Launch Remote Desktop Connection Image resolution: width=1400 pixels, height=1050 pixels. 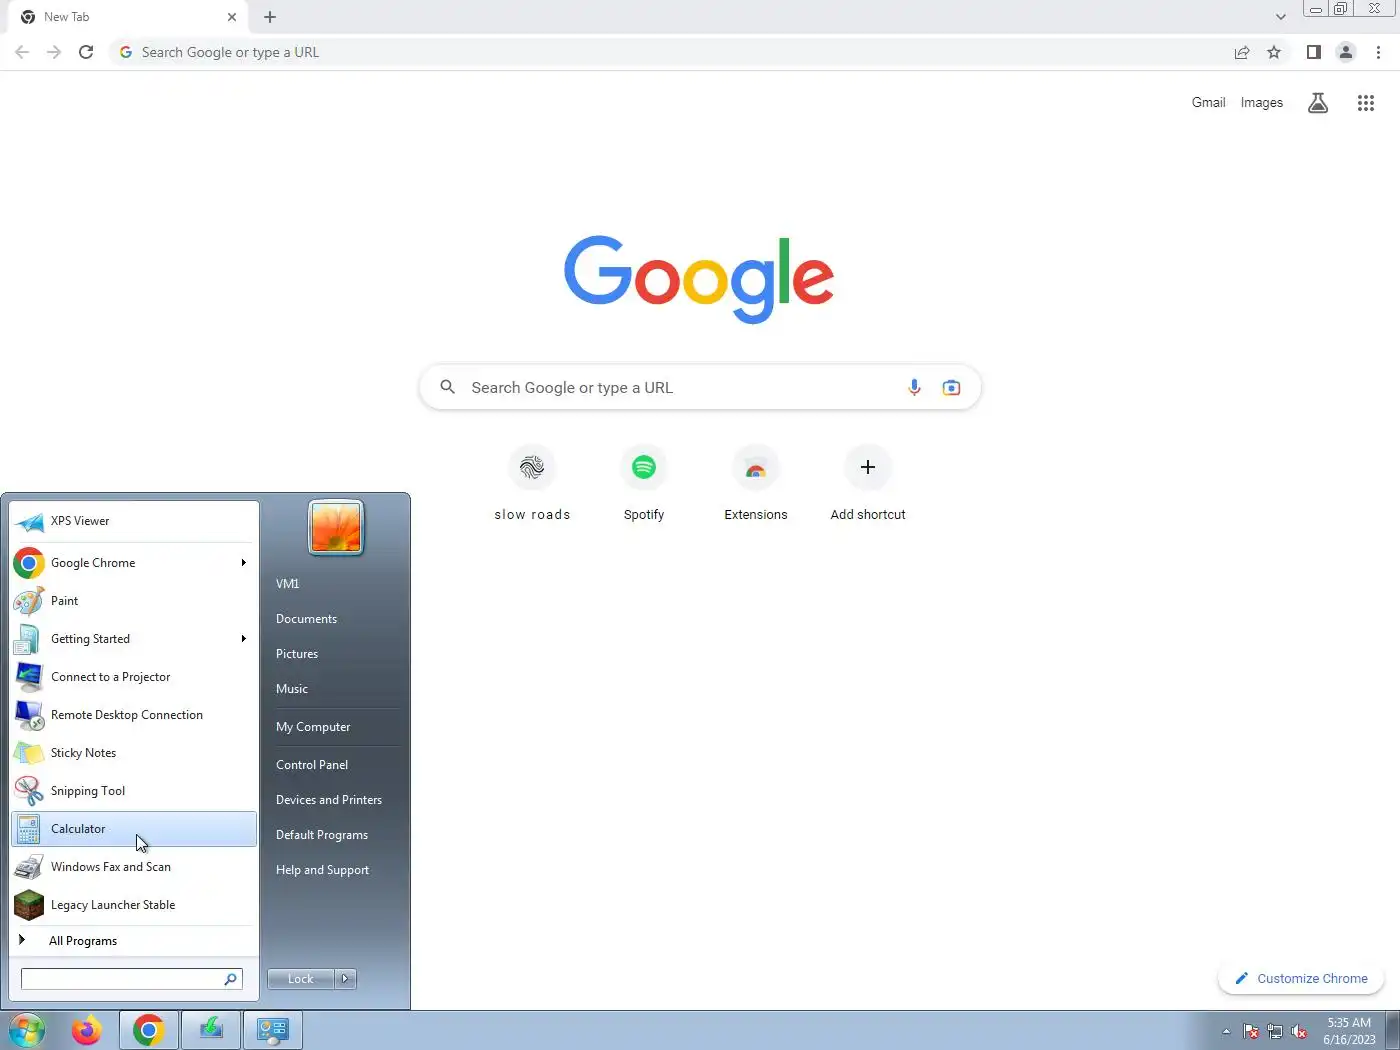point(134,715)
